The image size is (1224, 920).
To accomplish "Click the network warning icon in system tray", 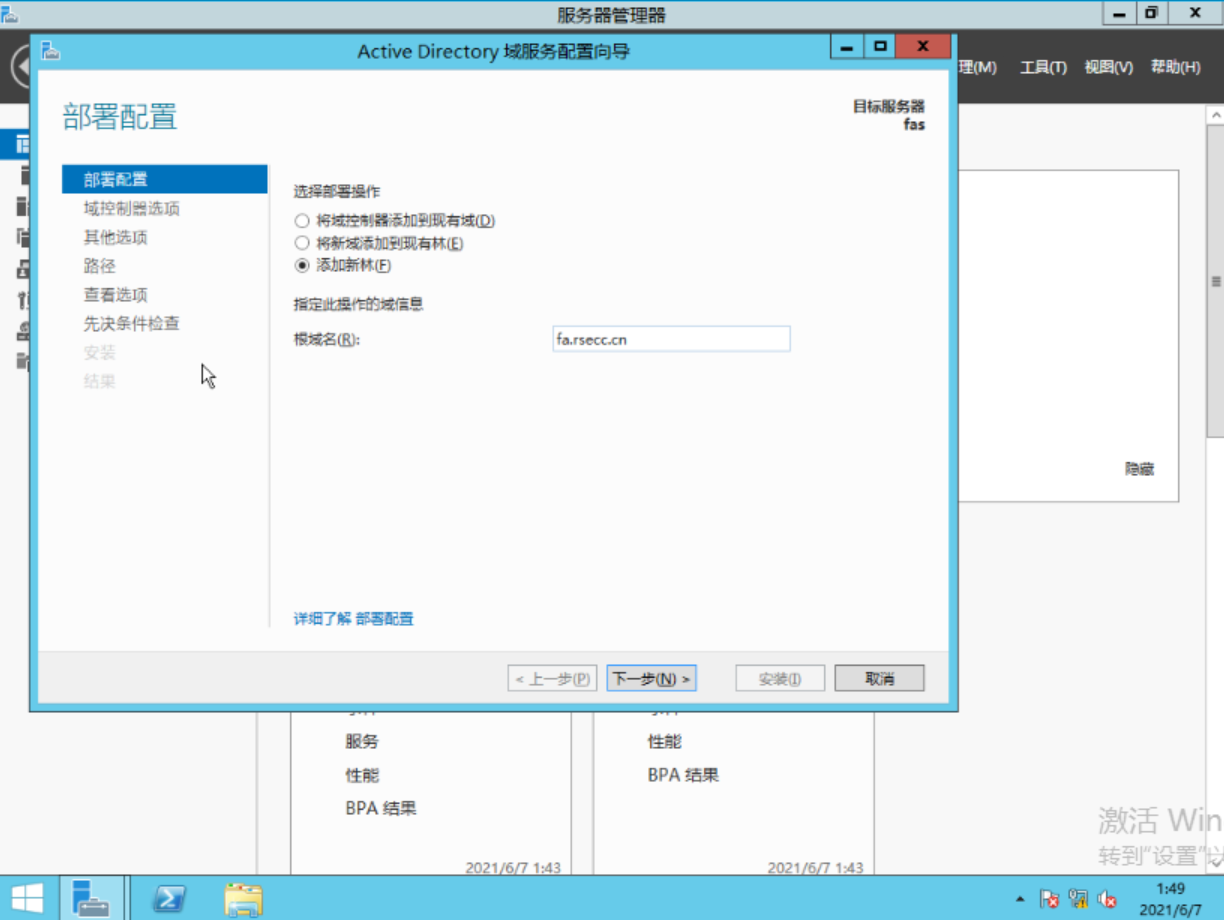I will tap(1078, 900).
